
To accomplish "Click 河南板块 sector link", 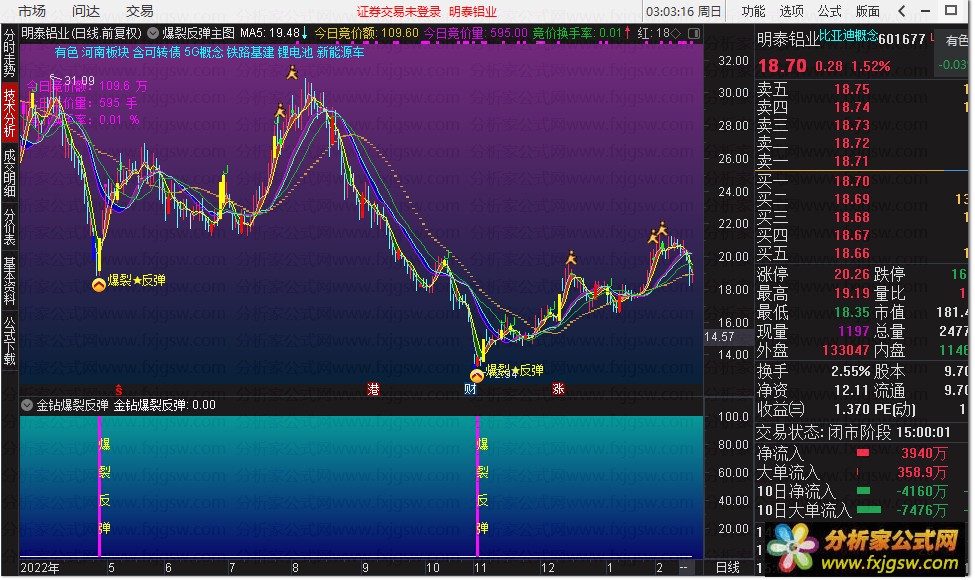I will coord(105,52).
